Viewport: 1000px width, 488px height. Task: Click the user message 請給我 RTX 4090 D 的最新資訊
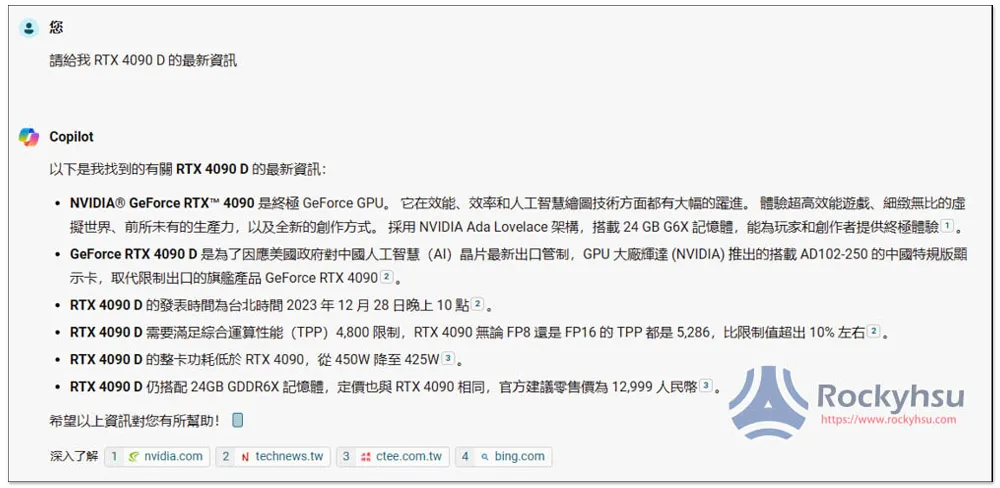pos(143,61)
